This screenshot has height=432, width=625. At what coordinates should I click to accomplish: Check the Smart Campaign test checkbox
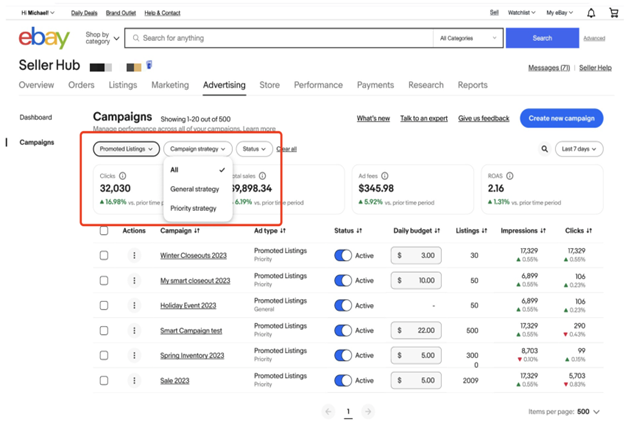tap(104, 330)
